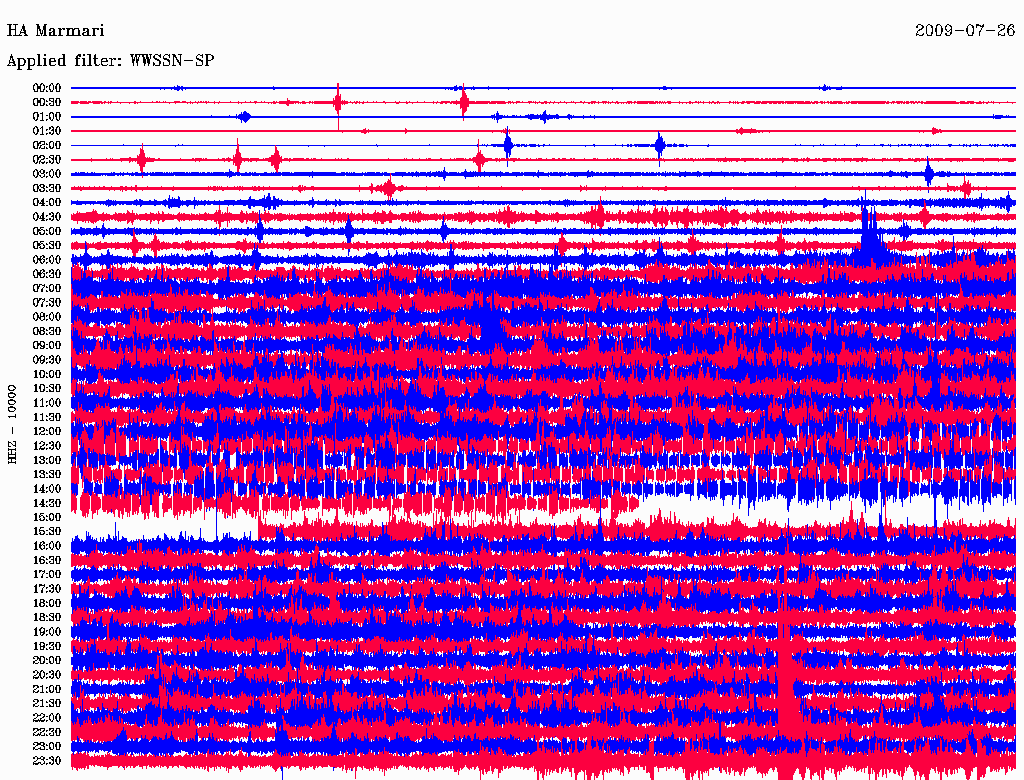
Task: Click the 13:30 time label
Action: coord(47,475)
